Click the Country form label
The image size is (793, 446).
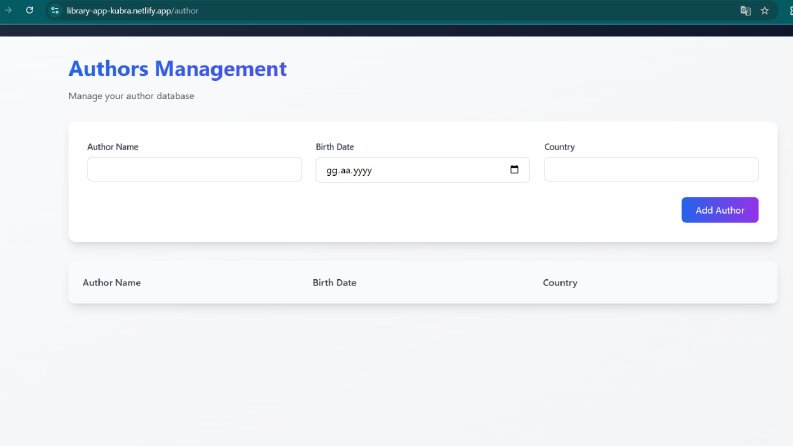pyautogui.click(x=559, y=147)
